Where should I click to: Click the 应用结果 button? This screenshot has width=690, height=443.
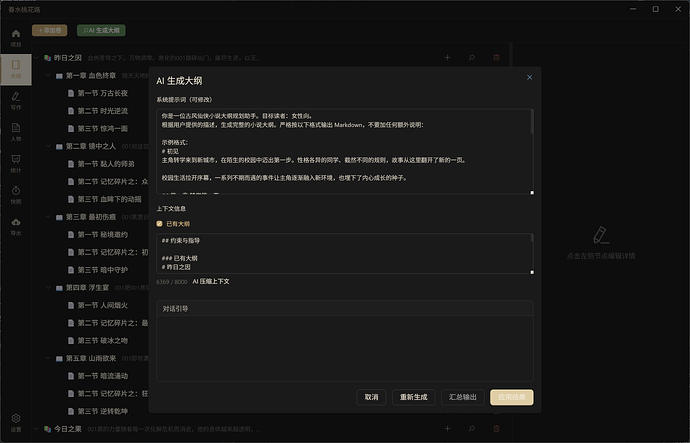point(512,397)
